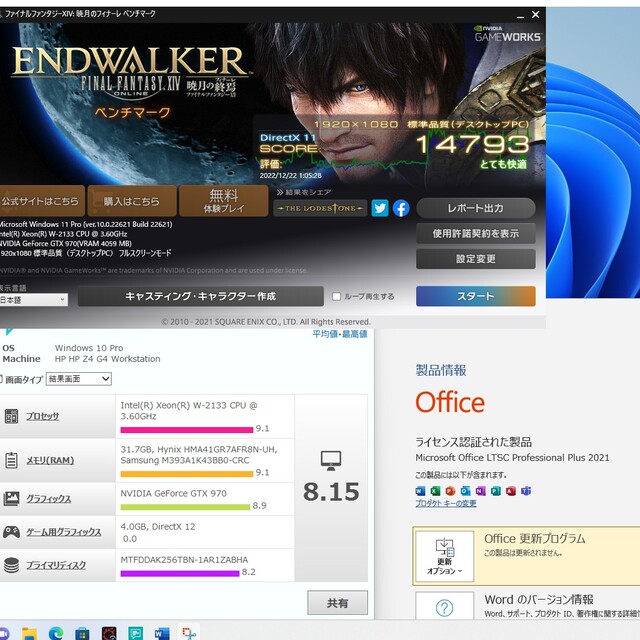
Task: Click the PowerPoint icon in Office product info
Action: (450, 491)
